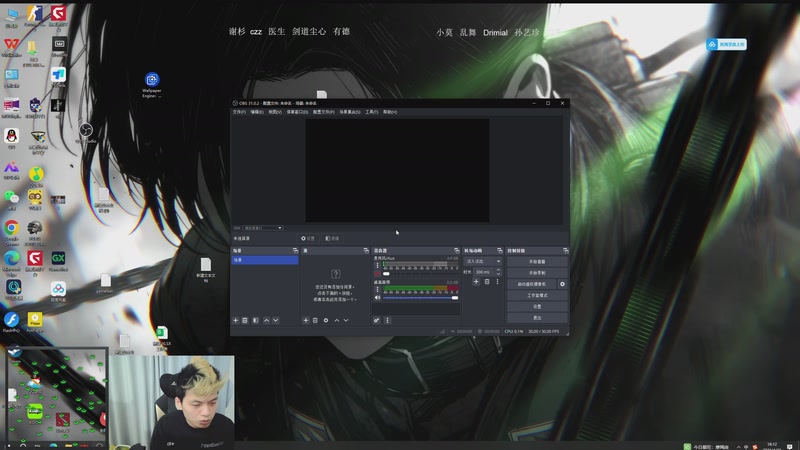The height and width of the screenshot is (450, 800).
Task: Open OBS Studio desktop shortcut
Action: pos(86,133)
